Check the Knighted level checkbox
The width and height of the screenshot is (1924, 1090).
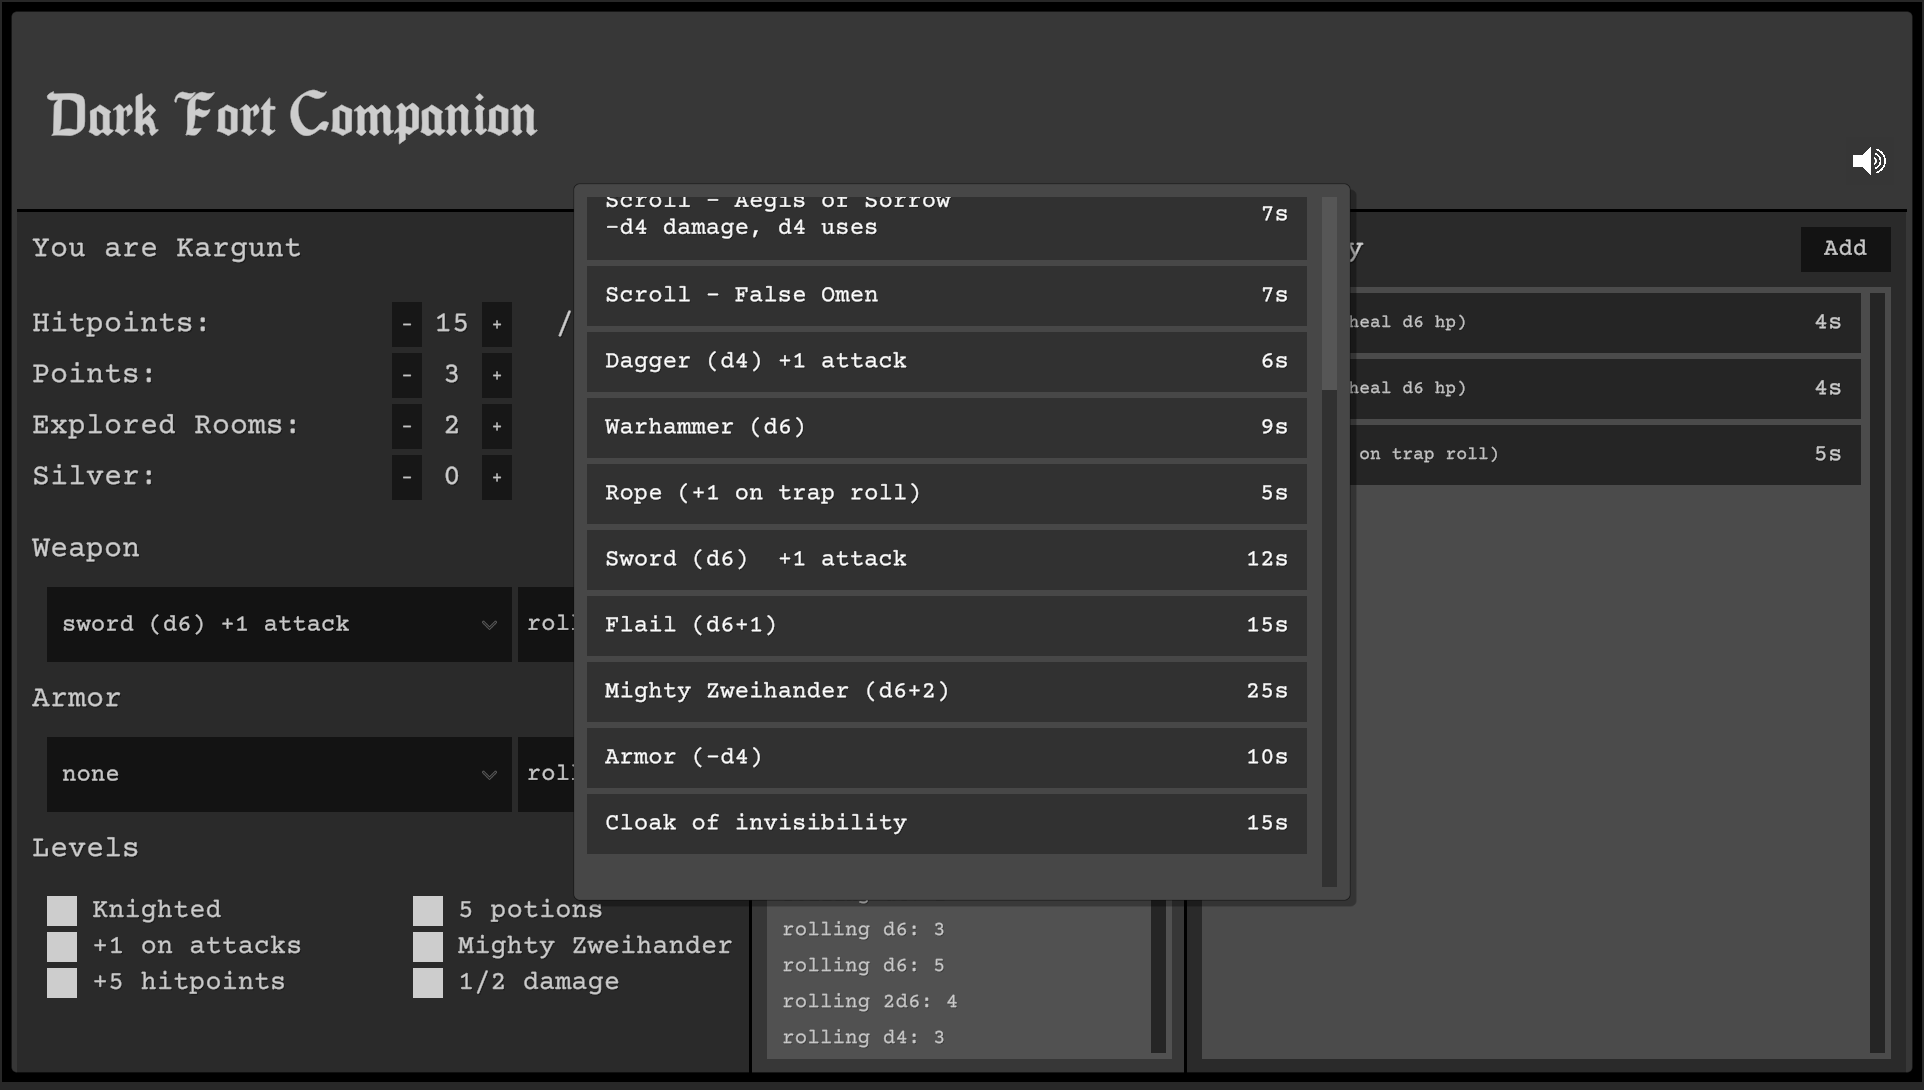coord(62,910)
